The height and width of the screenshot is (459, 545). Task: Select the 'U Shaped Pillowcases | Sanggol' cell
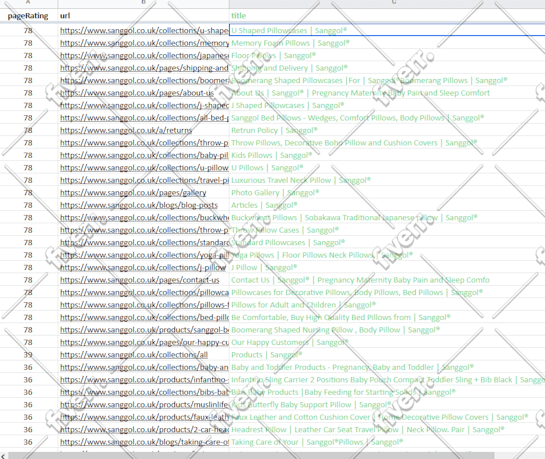click(x=387, y=31)
